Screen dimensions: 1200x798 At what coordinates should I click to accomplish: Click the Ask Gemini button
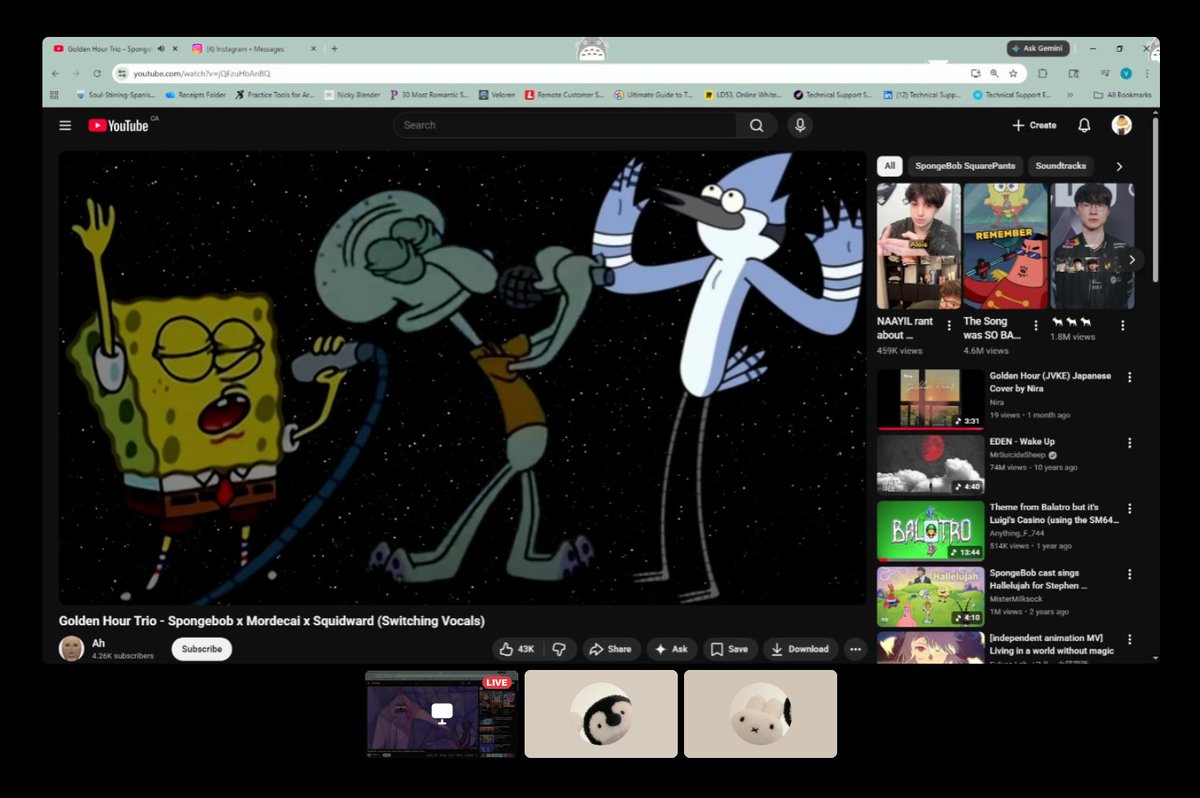click(x=1038, y=48)
